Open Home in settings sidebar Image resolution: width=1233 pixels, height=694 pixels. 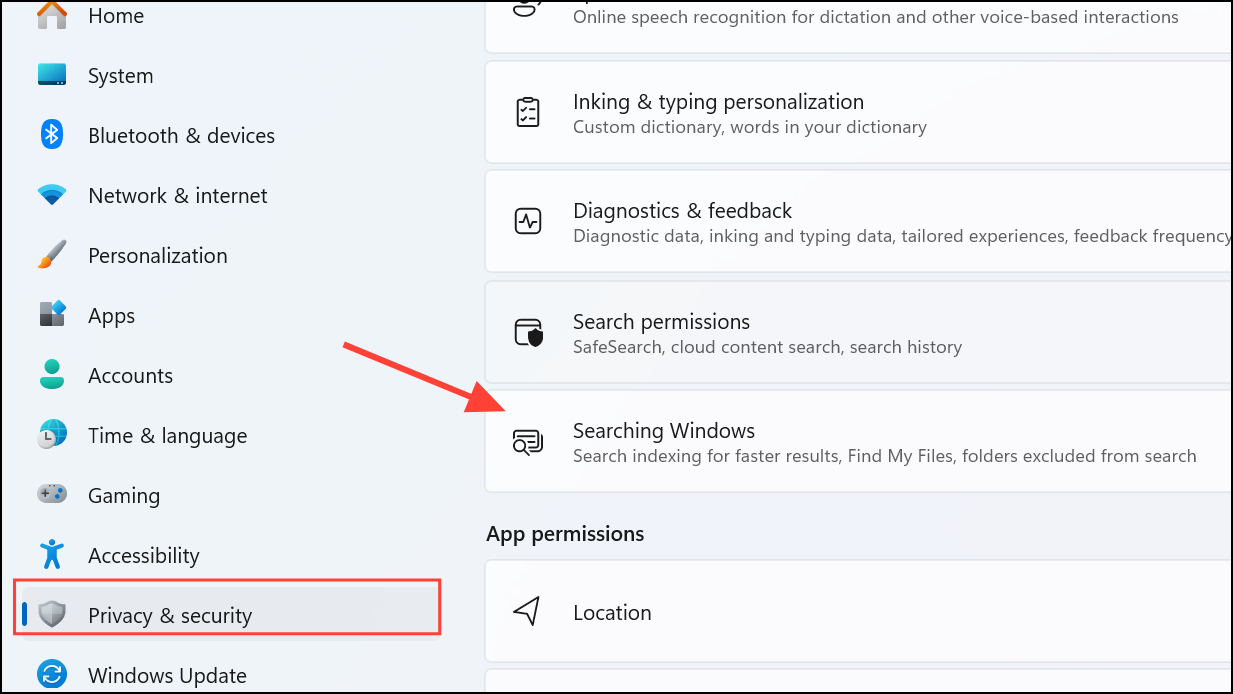click(x=116, y=15)
